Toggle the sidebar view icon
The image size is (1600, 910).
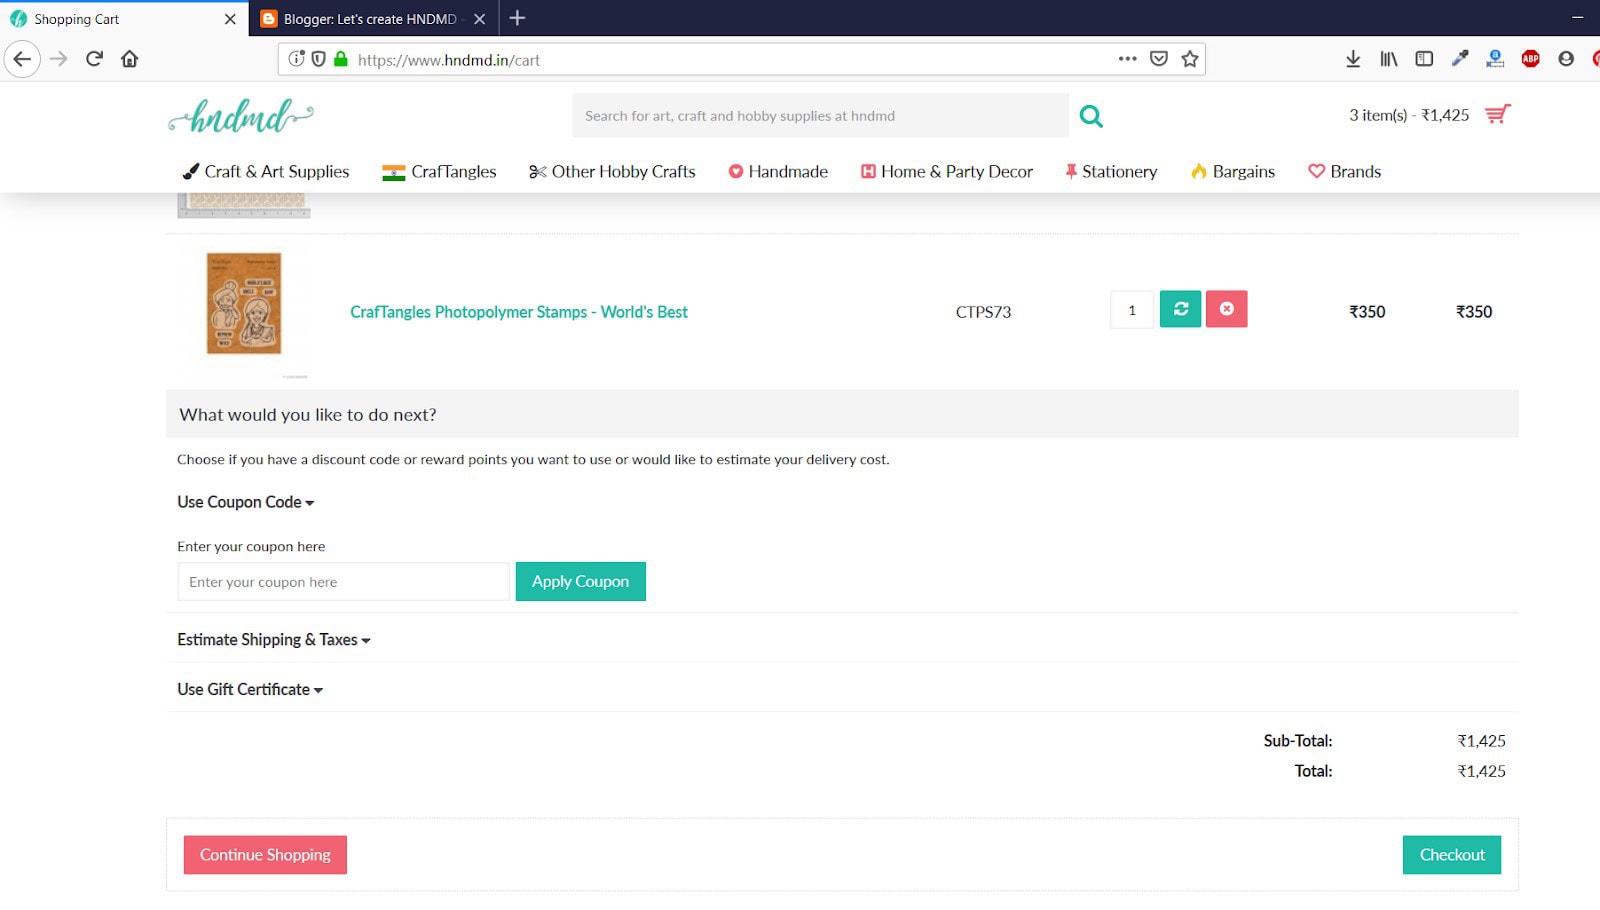point(1424,59)
